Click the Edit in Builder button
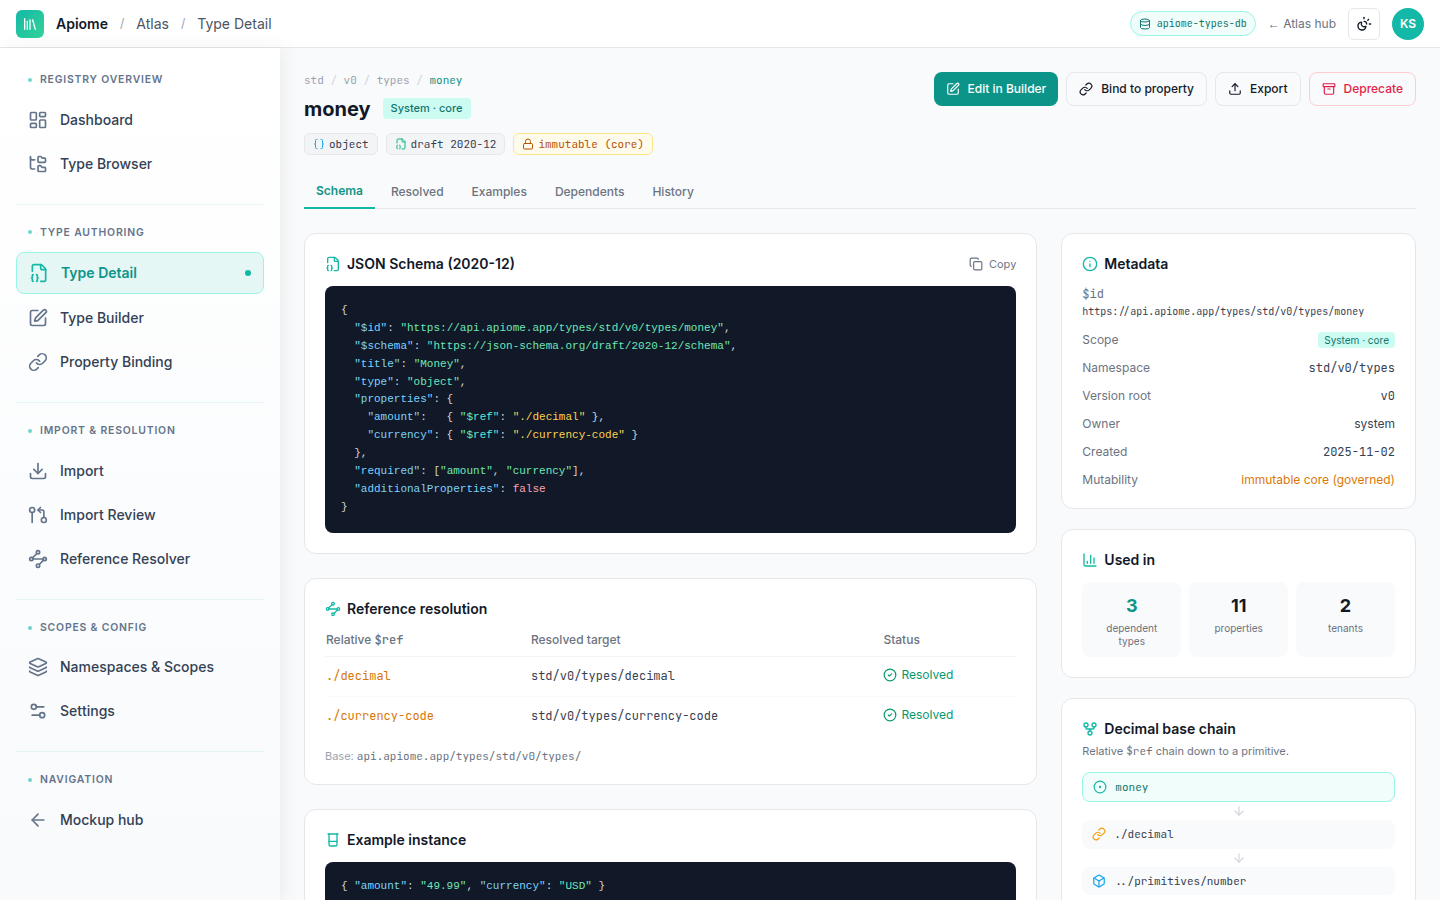 point(996,89)
